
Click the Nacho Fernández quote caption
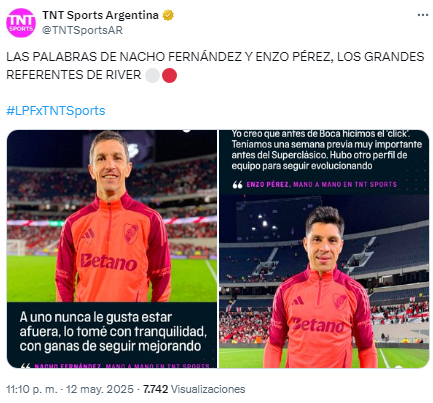click(x=113, y=332)
